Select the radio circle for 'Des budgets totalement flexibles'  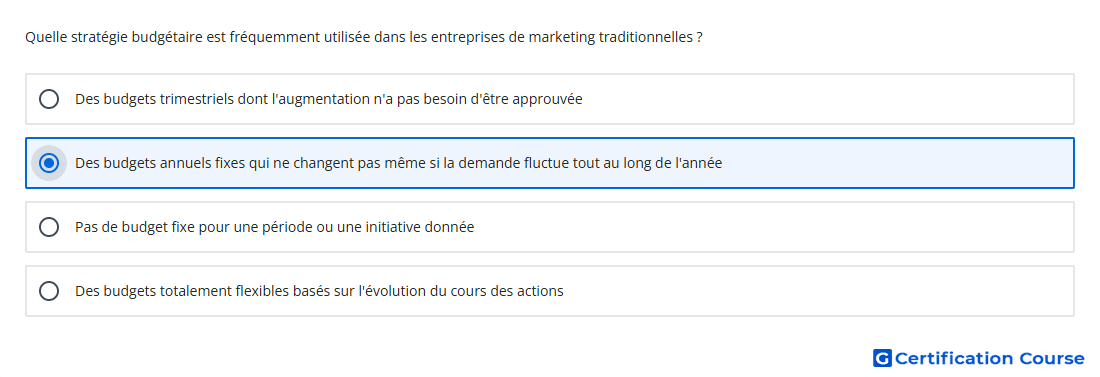49,291
